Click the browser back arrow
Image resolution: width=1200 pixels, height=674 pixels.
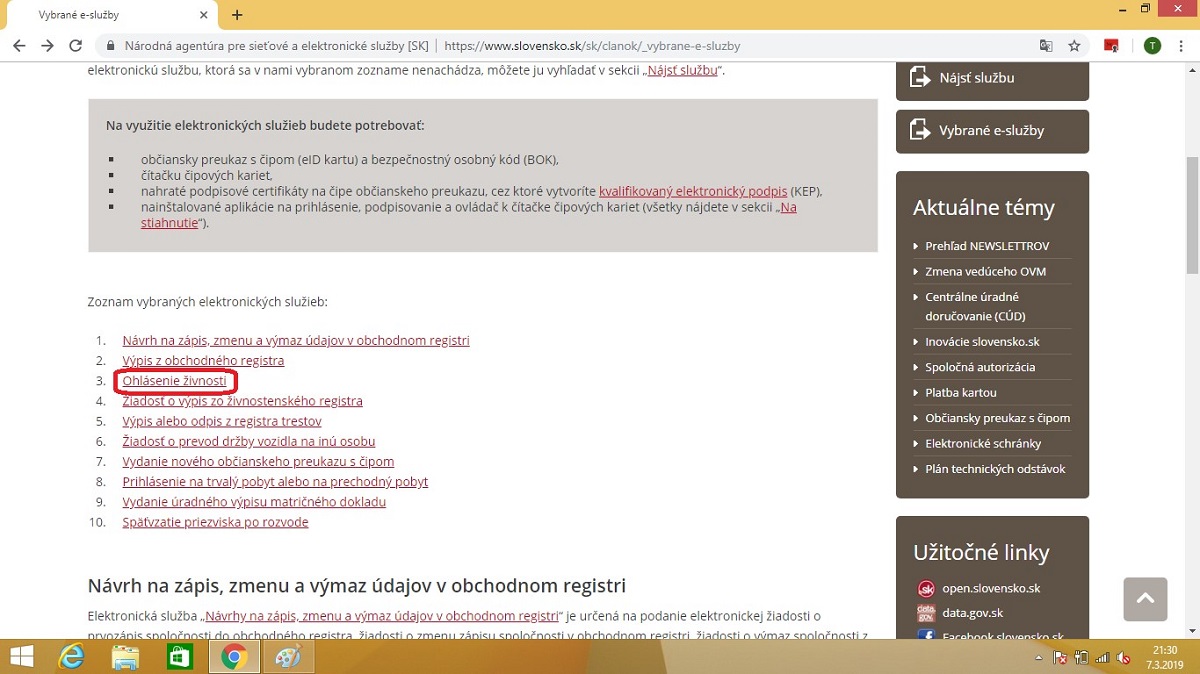coord(19,46)
